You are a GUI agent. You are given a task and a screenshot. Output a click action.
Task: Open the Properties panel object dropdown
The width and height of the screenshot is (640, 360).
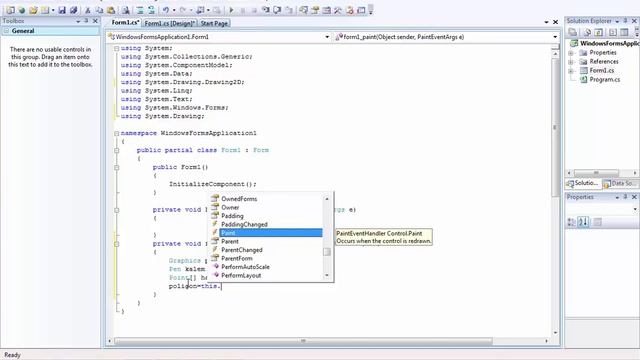point(635,209)
